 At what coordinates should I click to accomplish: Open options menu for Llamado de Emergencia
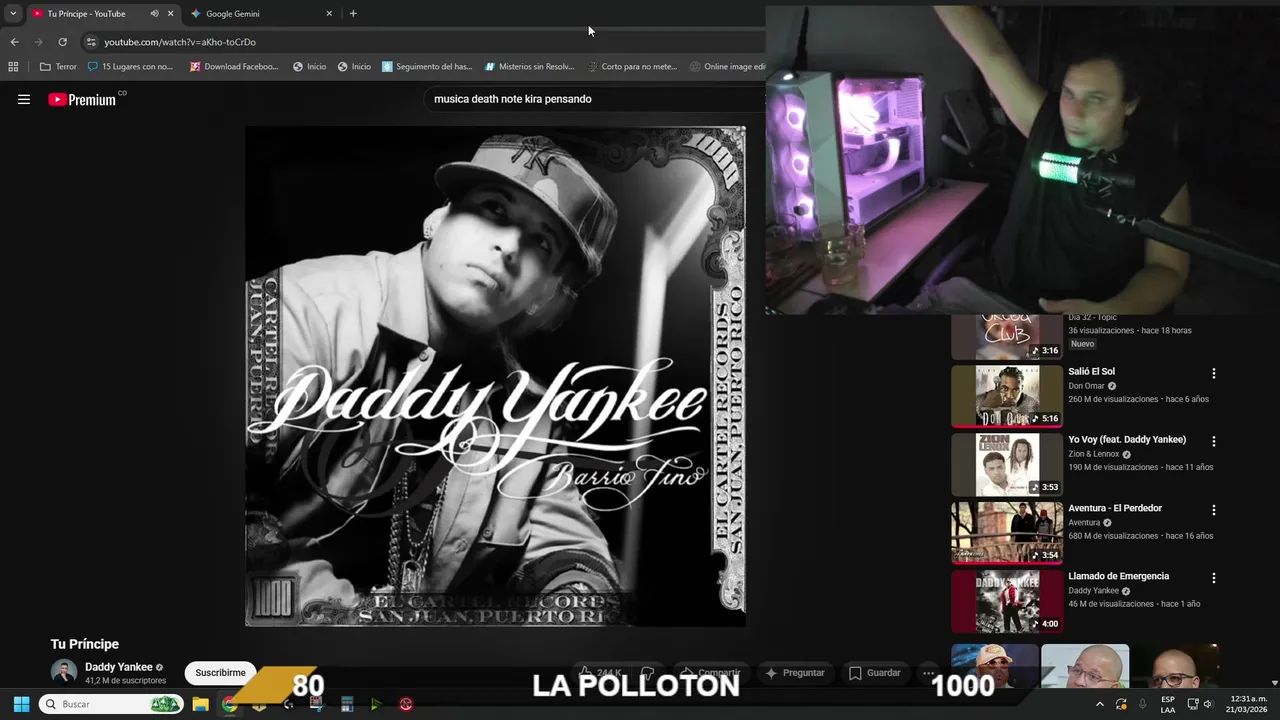(1214, 578)
